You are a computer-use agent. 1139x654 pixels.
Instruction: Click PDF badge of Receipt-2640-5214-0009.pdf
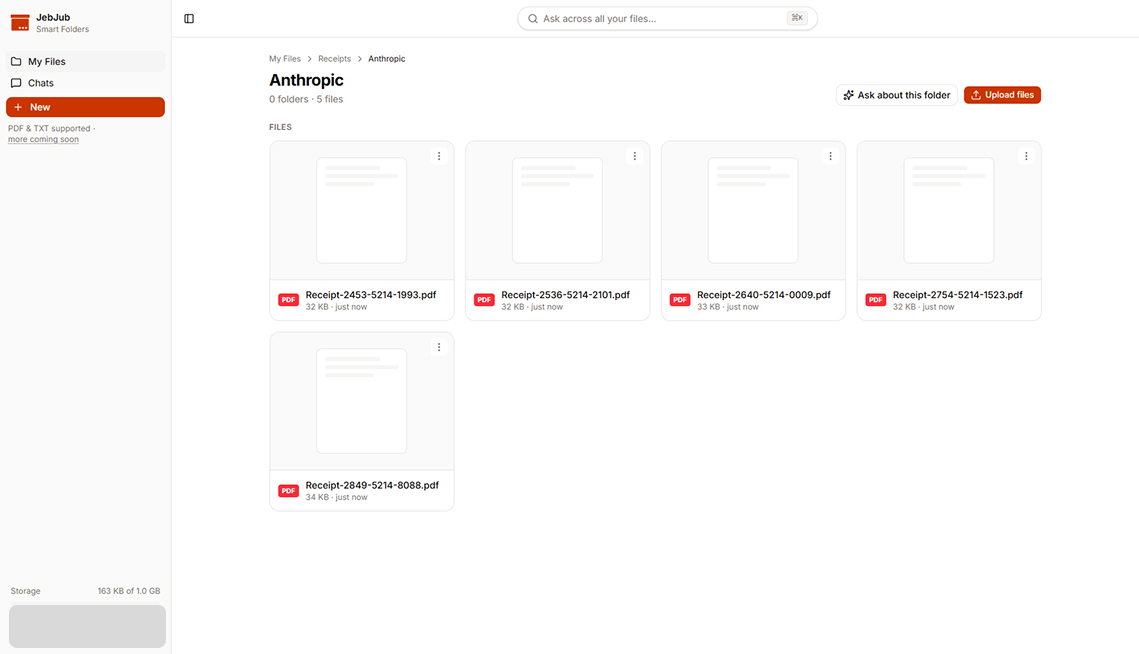pyautogui.click(x=680, y=300)
